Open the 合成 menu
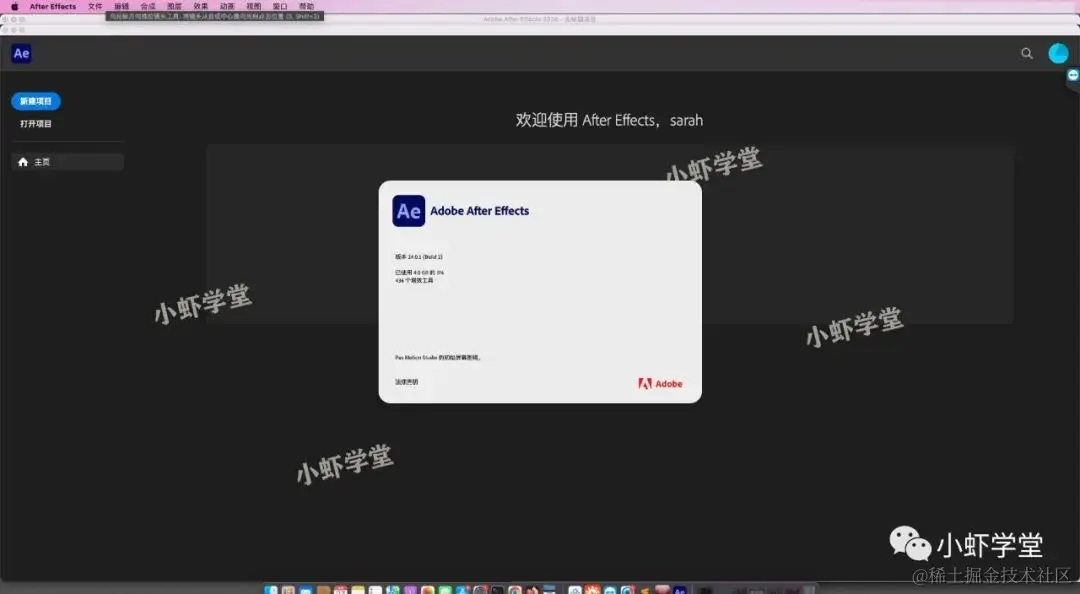 coord(147,6)
